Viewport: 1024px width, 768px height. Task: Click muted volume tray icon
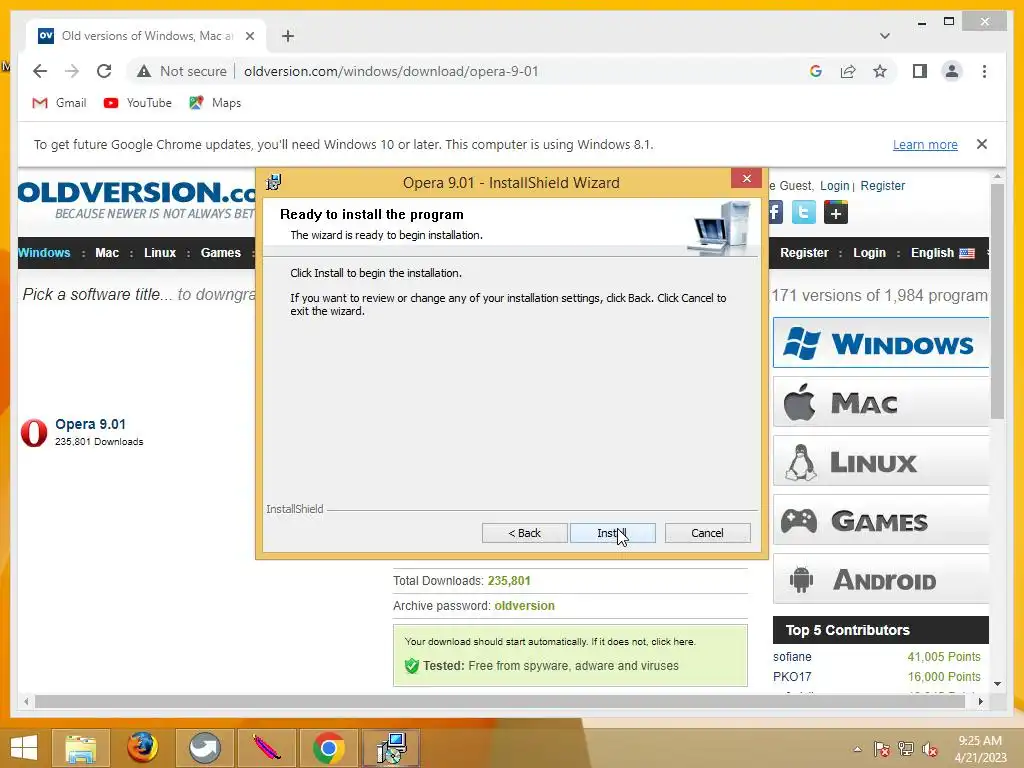coord(929,749)
